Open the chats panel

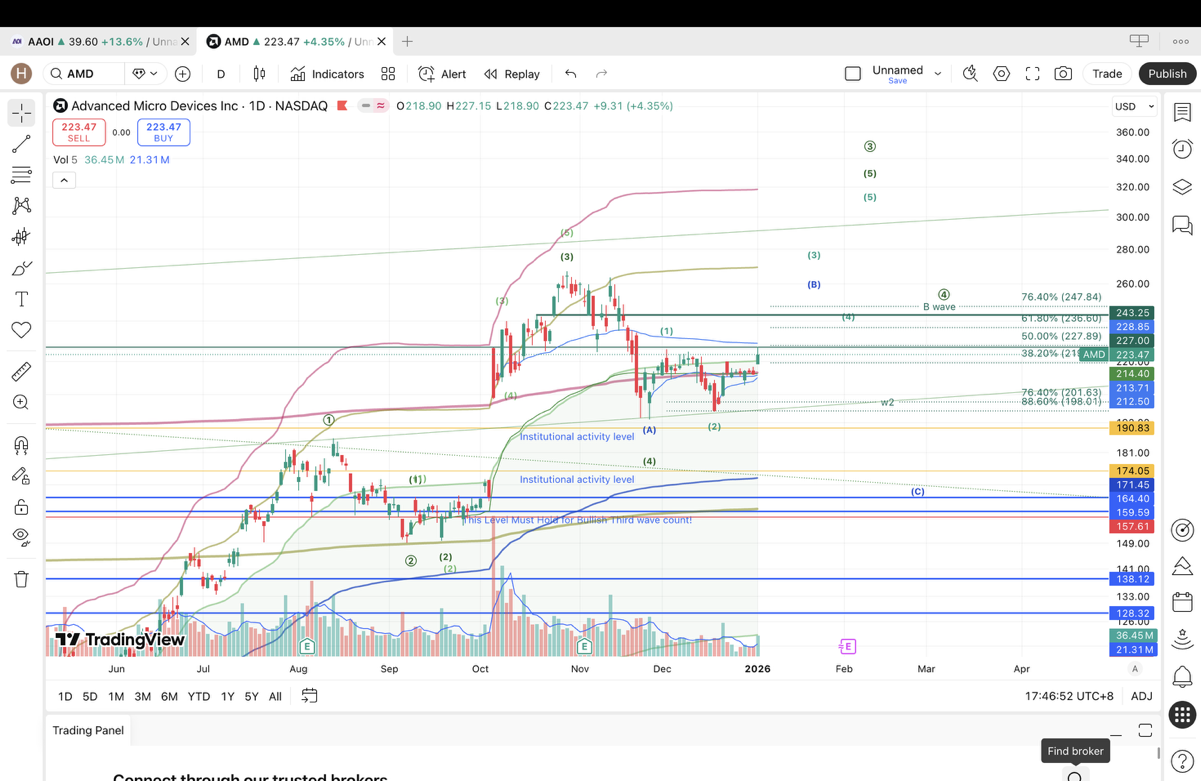[1182, 225]
